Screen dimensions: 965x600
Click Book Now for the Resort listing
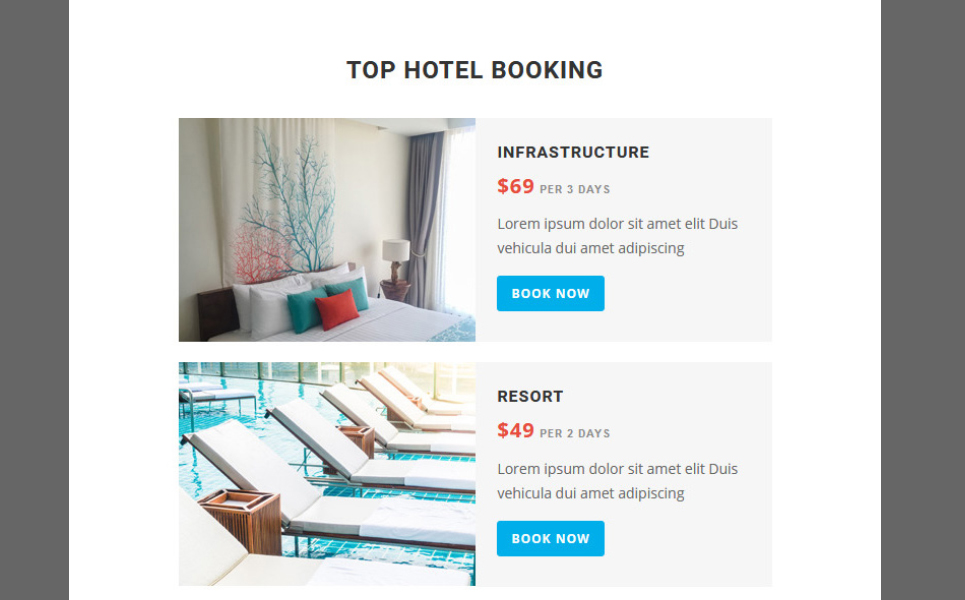550,538
